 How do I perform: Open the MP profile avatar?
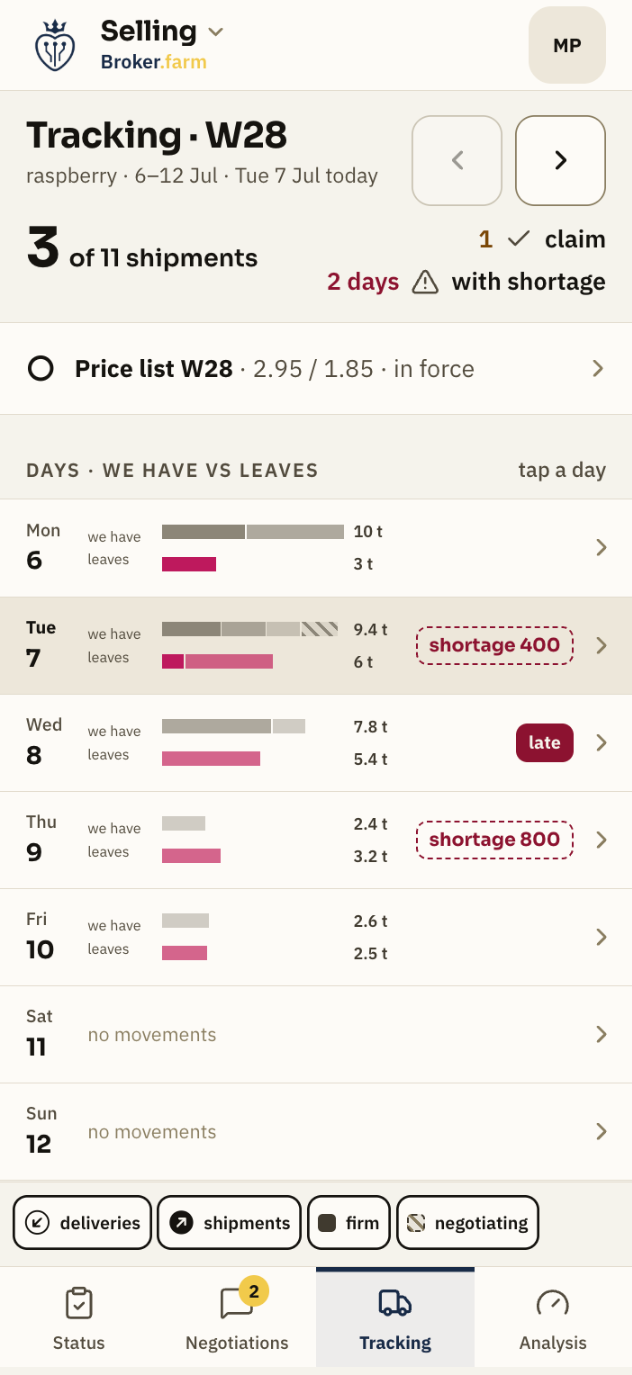click(567, 45)
